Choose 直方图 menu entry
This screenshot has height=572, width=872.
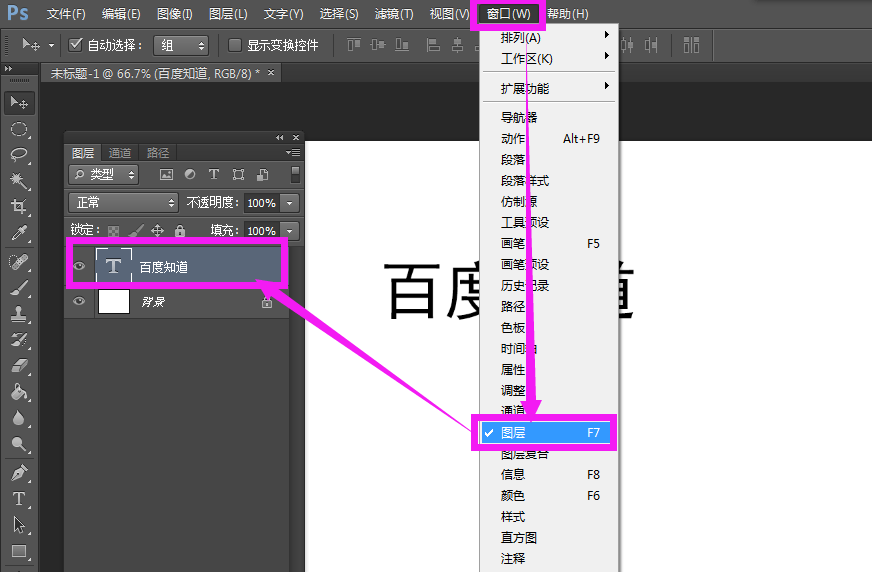(548, 538)
